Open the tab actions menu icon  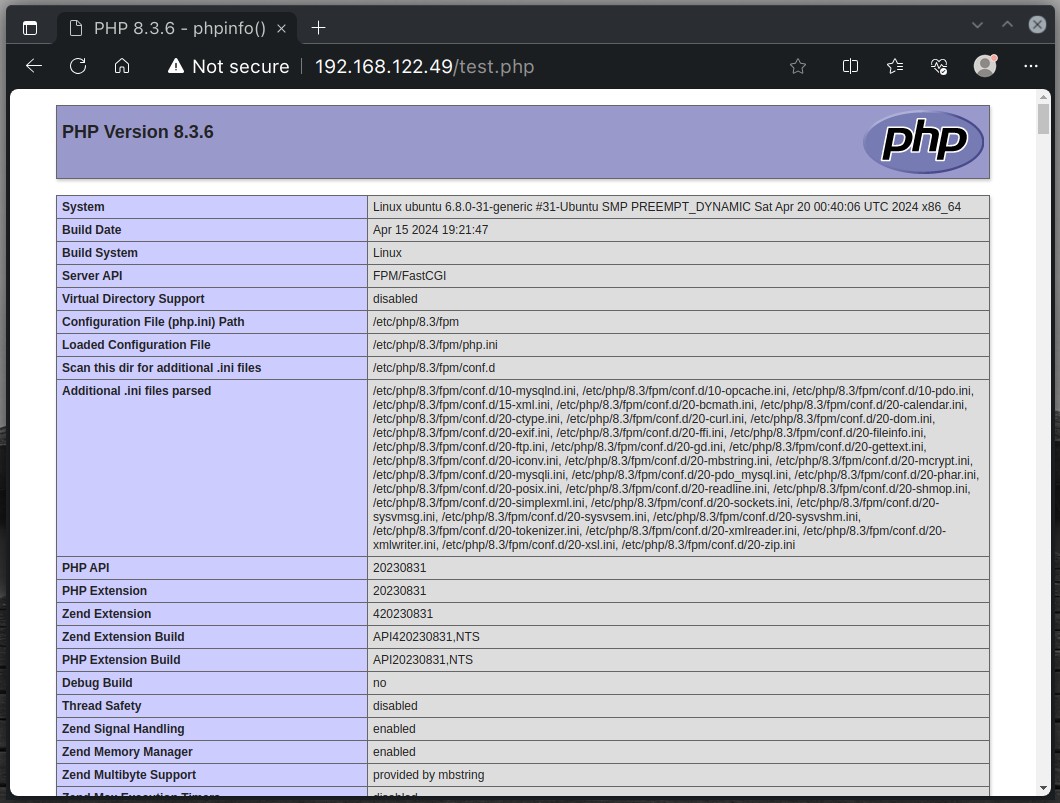point(30,28)
